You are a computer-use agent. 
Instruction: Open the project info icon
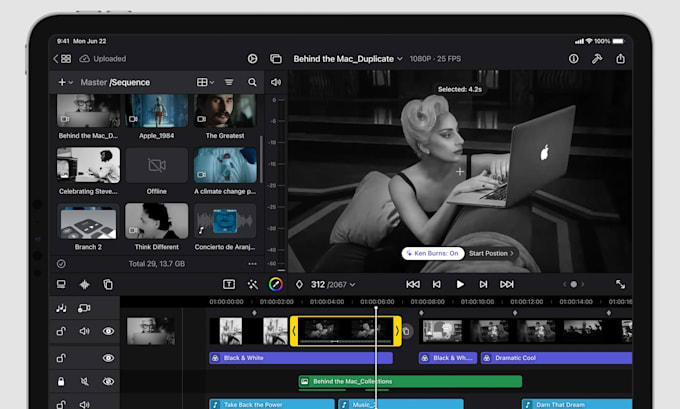tap(573, 59)
